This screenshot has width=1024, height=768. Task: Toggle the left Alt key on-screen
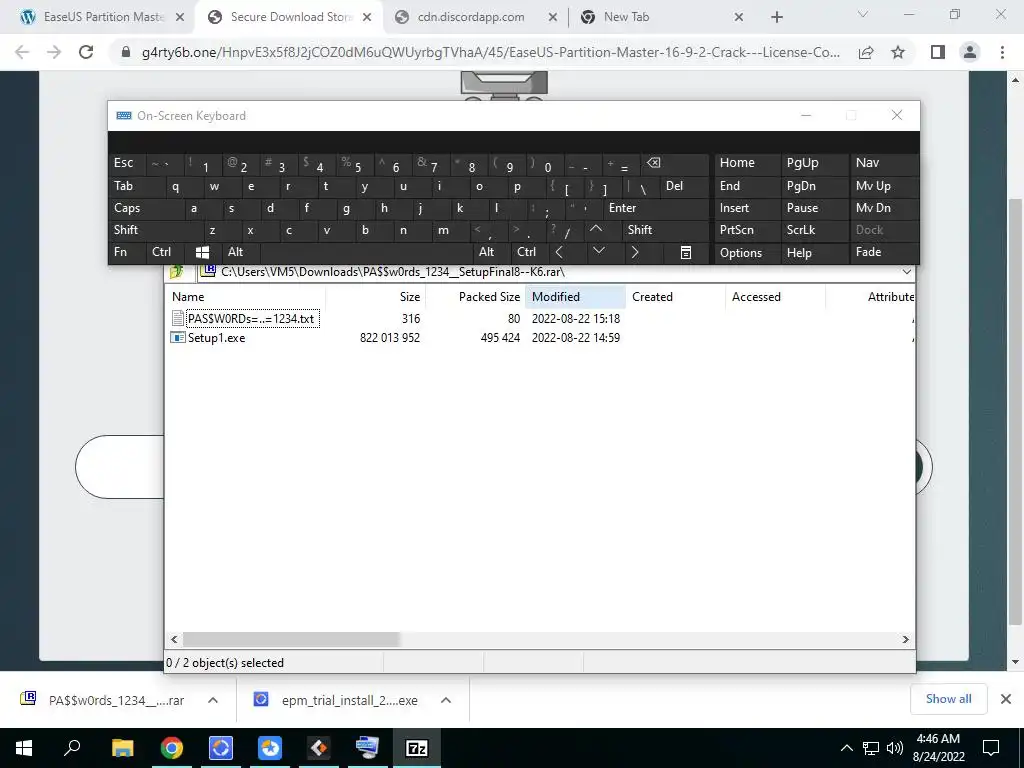pyautogui.click(x=241, y=252)
